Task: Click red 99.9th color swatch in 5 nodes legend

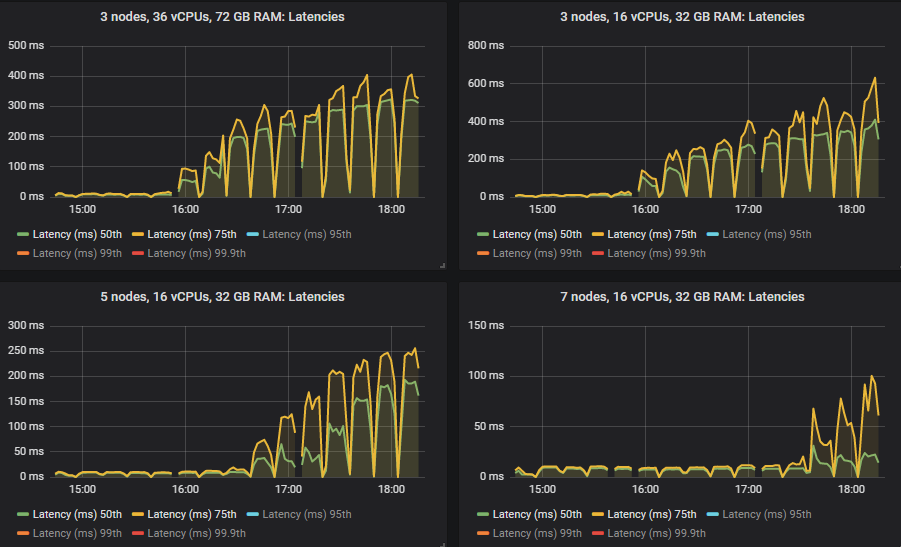Action: [137, 533]
